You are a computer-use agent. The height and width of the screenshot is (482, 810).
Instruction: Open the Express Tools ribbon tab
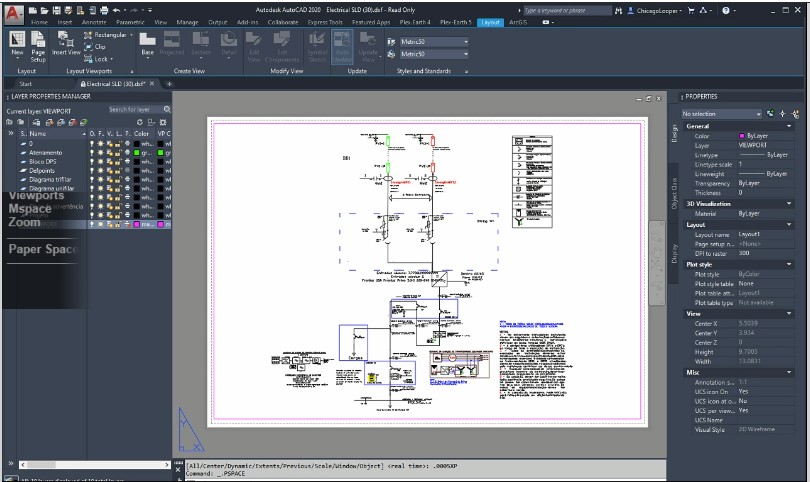[x=325, y=22]
